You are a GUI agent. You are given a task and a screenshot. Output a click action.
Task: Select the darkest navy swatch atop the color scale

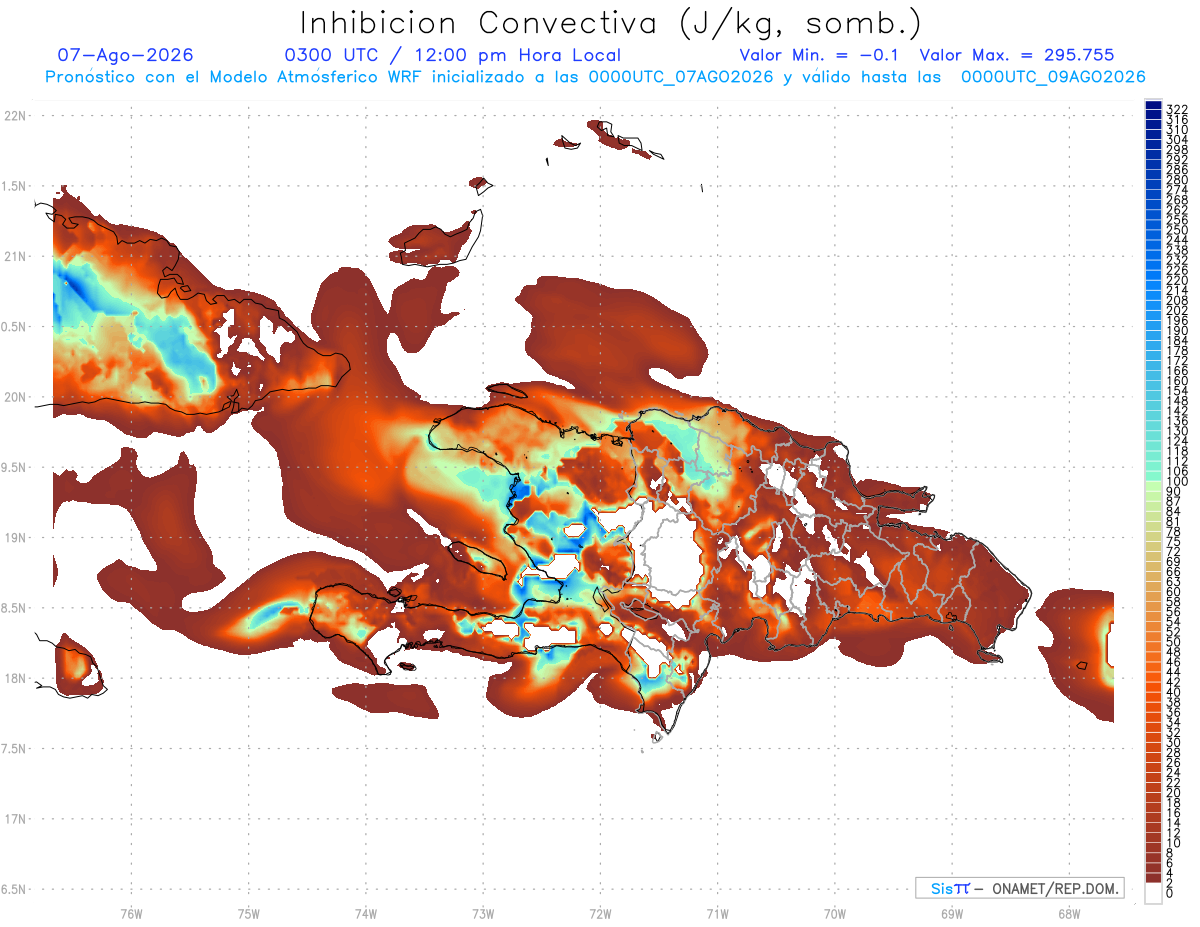pos(1153,105)
